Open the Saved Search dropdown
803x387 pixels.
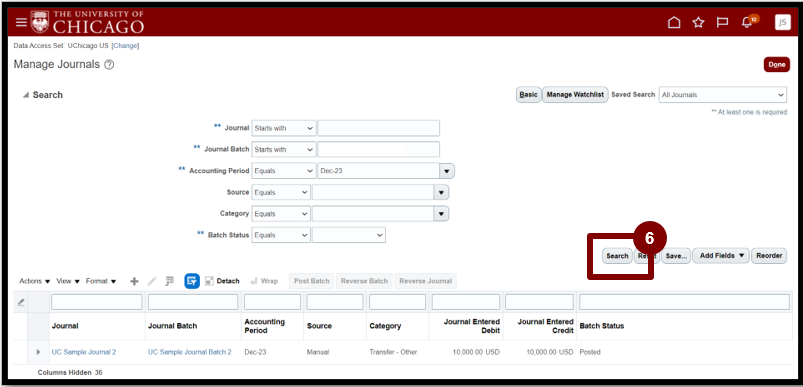tap(723, 95)
